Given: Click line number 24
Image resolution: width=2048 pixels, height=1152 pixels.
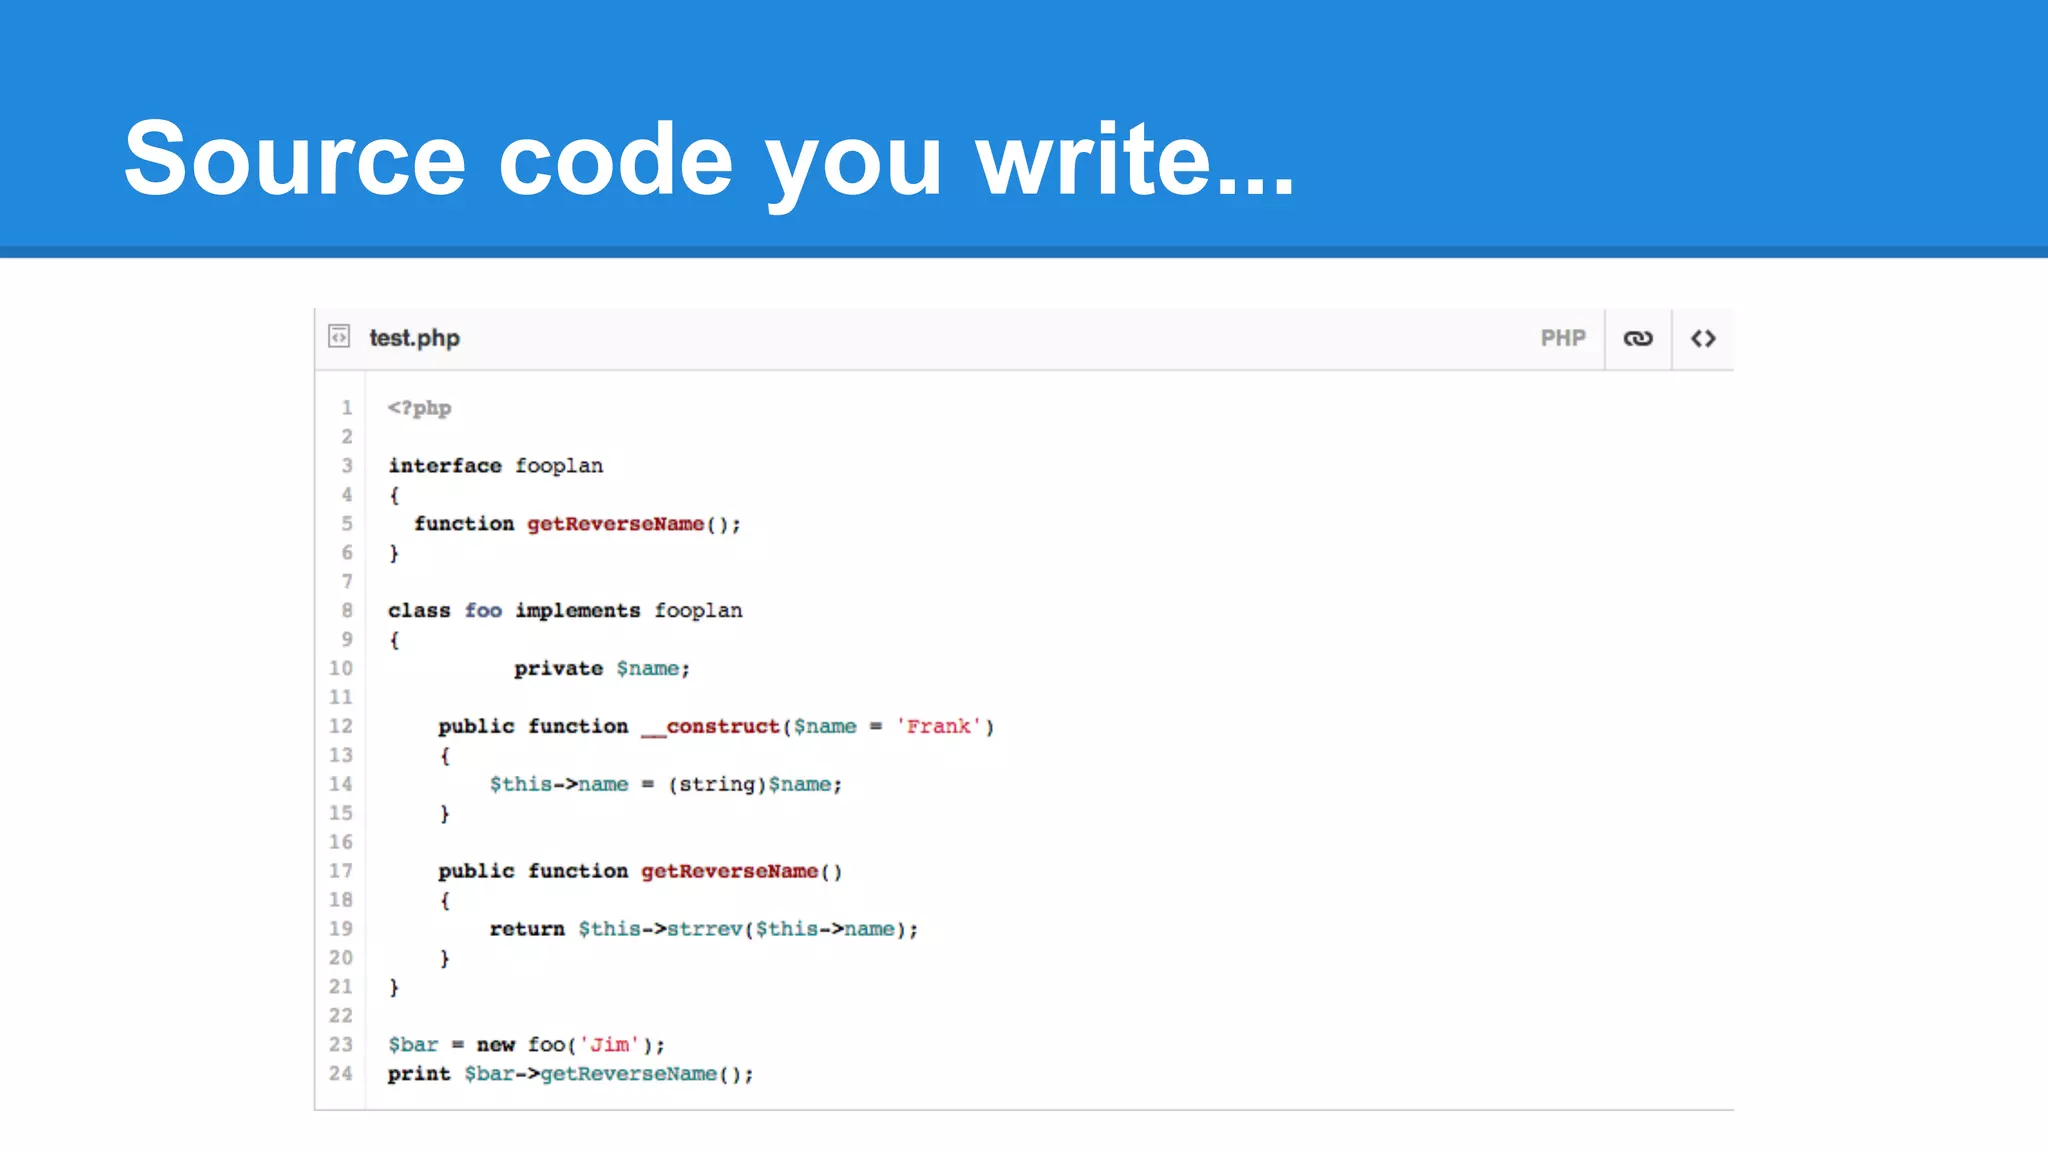Looking at the screenshot, I should coord(341,1074).
